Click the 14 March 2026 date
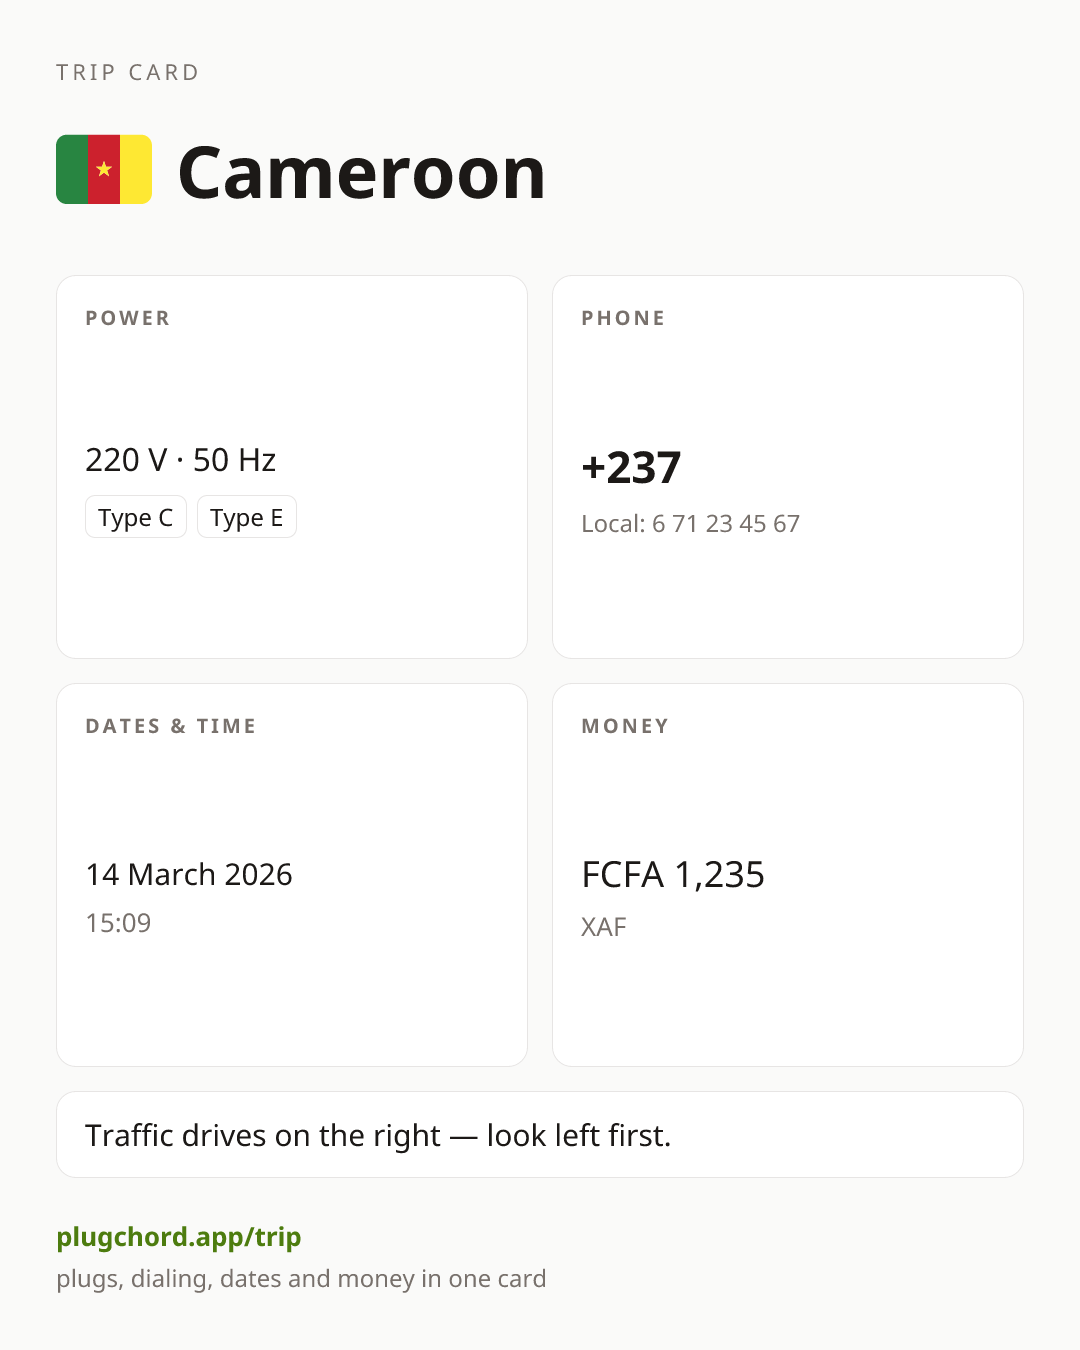The width and height of the screenshot is (1080, 1350). [189, 875]
